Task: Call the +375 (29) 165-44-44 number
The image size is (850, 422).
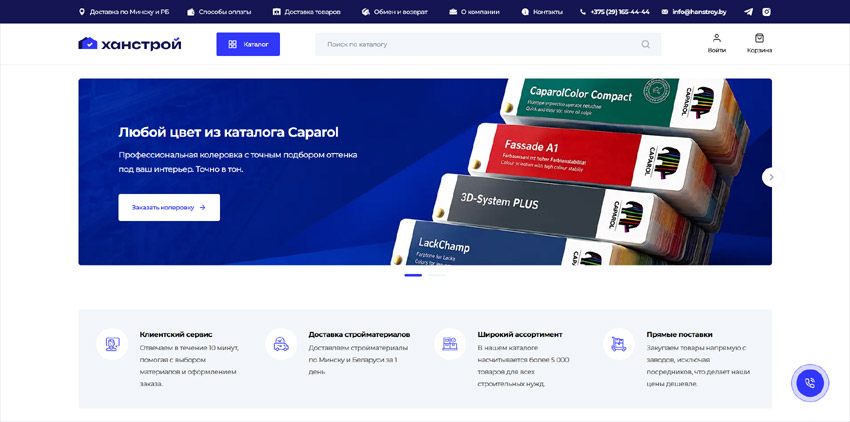Action: click(x=615, y=12)
